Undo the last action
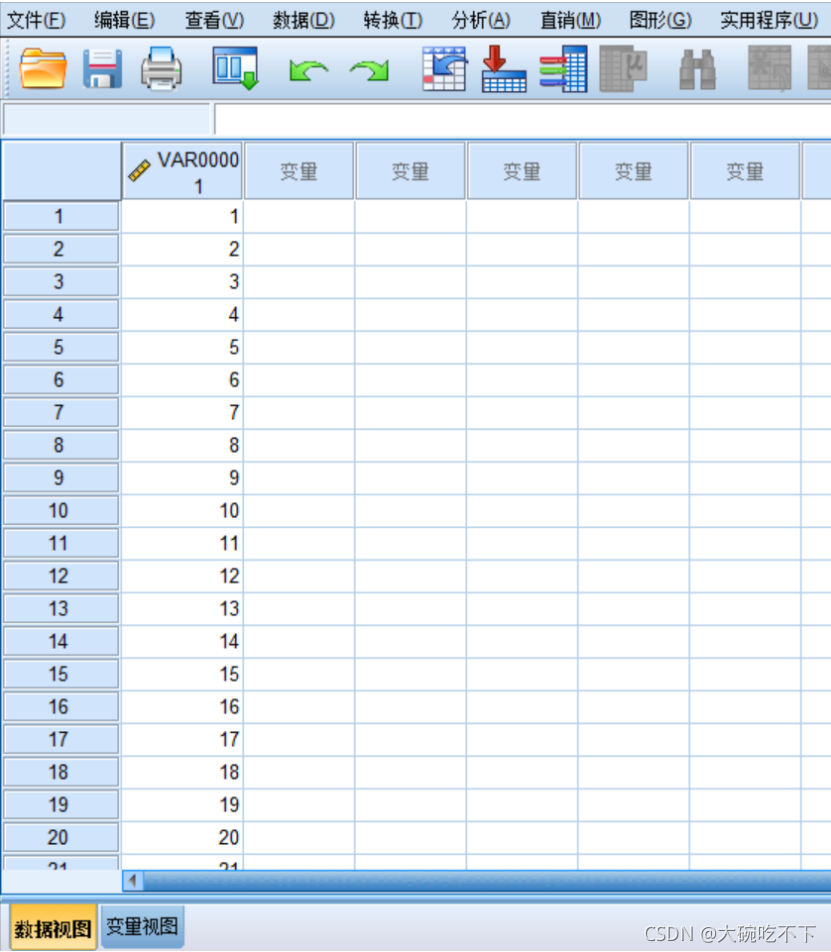Image resolution: width=831 pixels, height=952 pixels. (308, 70)
